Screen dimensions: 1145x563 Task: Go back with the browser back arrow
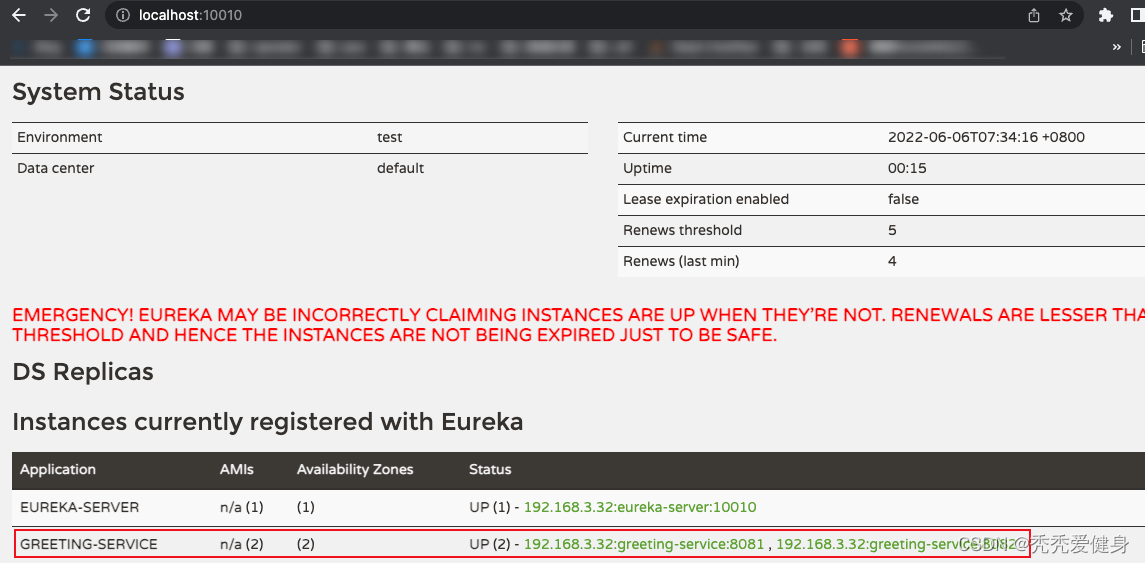pyautogui.click(x=19, y=15)
